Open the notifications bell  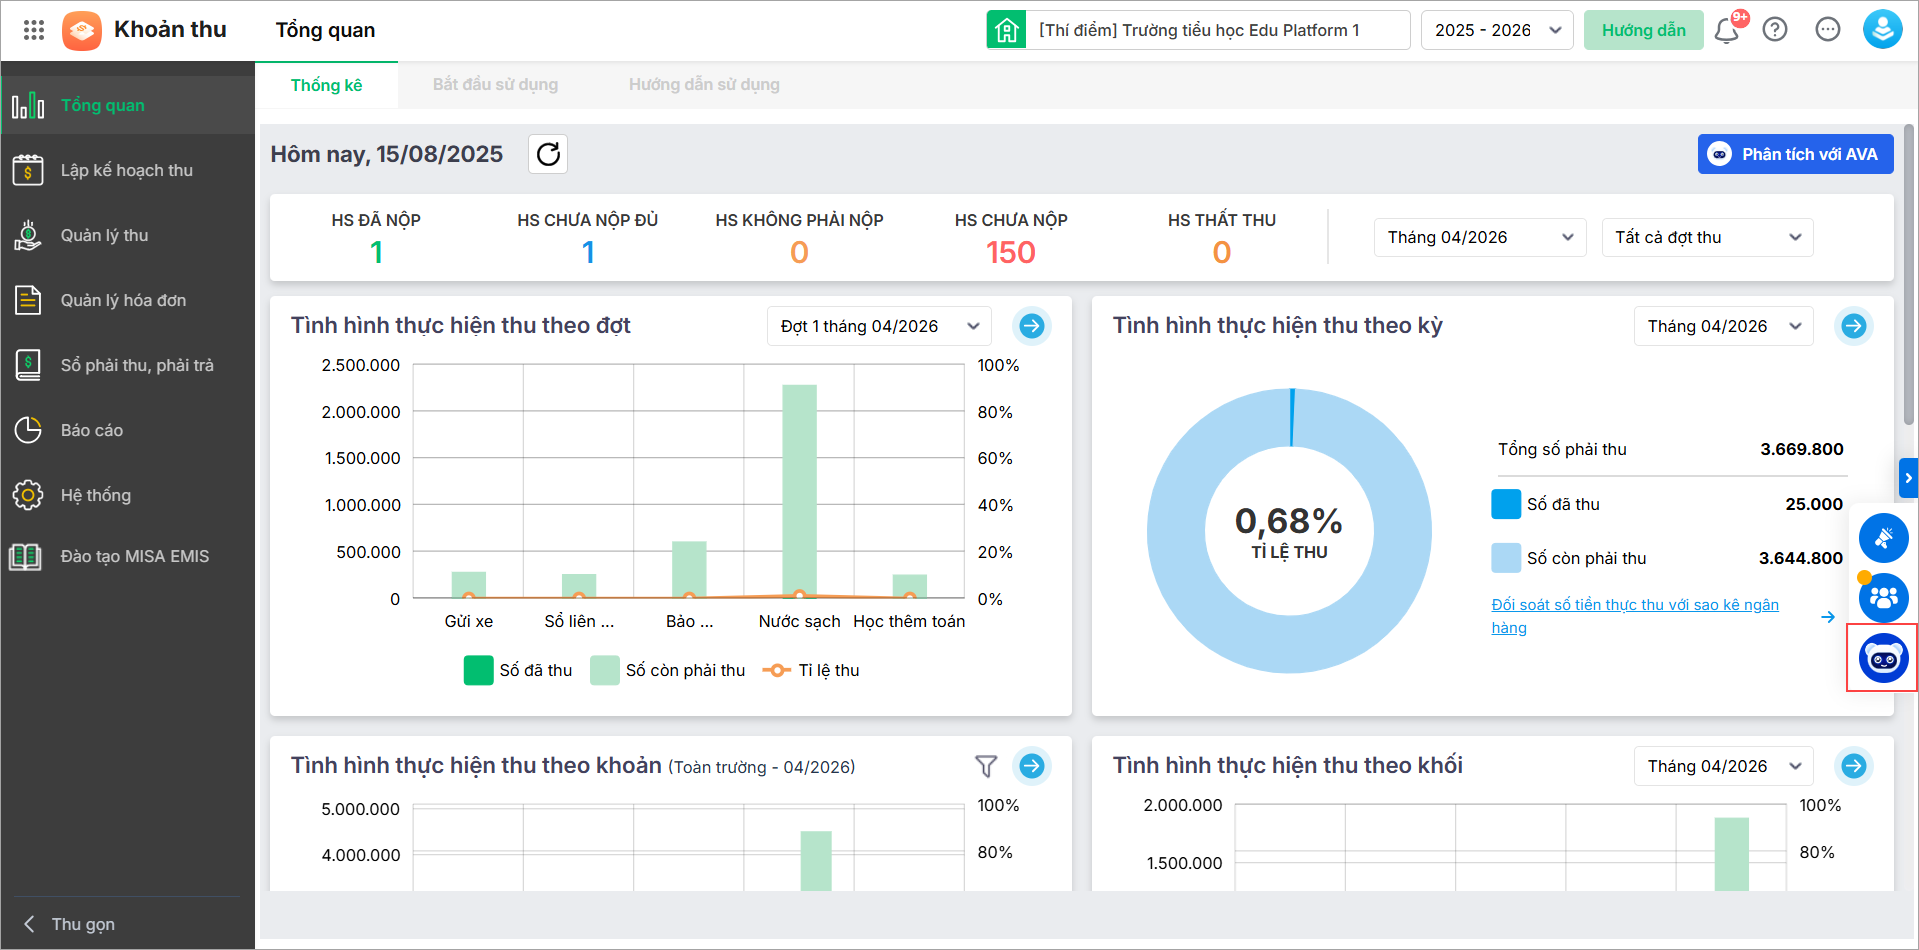(x=1726, y=30)
